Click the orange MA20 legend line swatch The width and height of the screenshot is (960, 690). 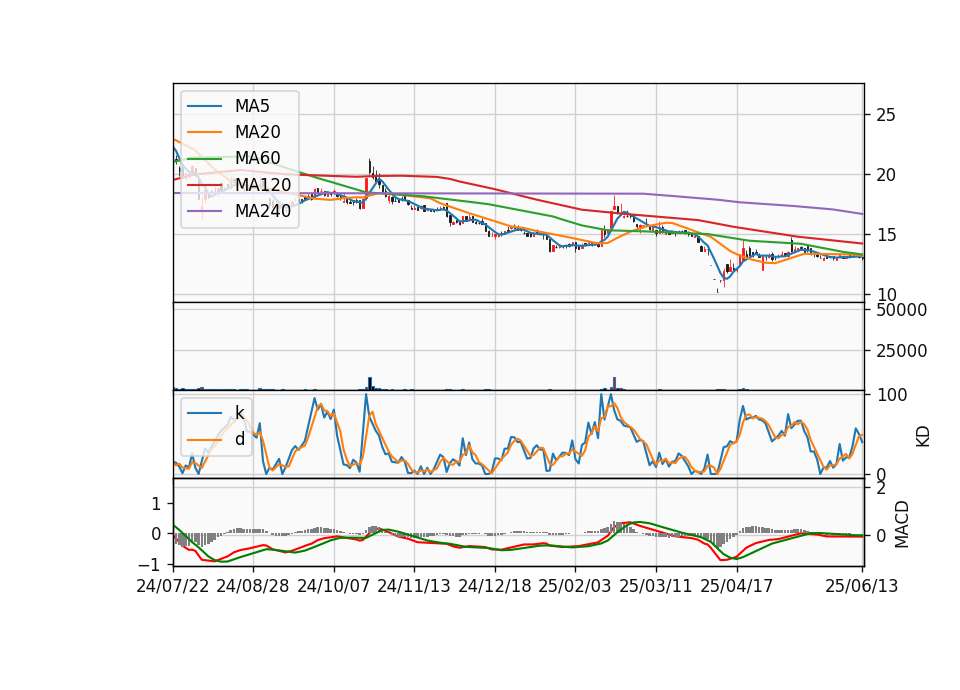click(x=204, y=132)
